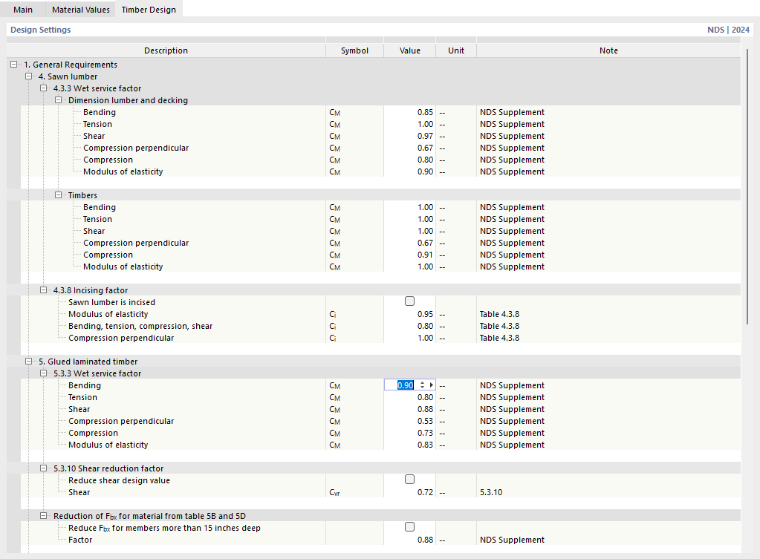Click spinner arrows in glulam Bending value

pyautogui.click(x=422, y=385)
